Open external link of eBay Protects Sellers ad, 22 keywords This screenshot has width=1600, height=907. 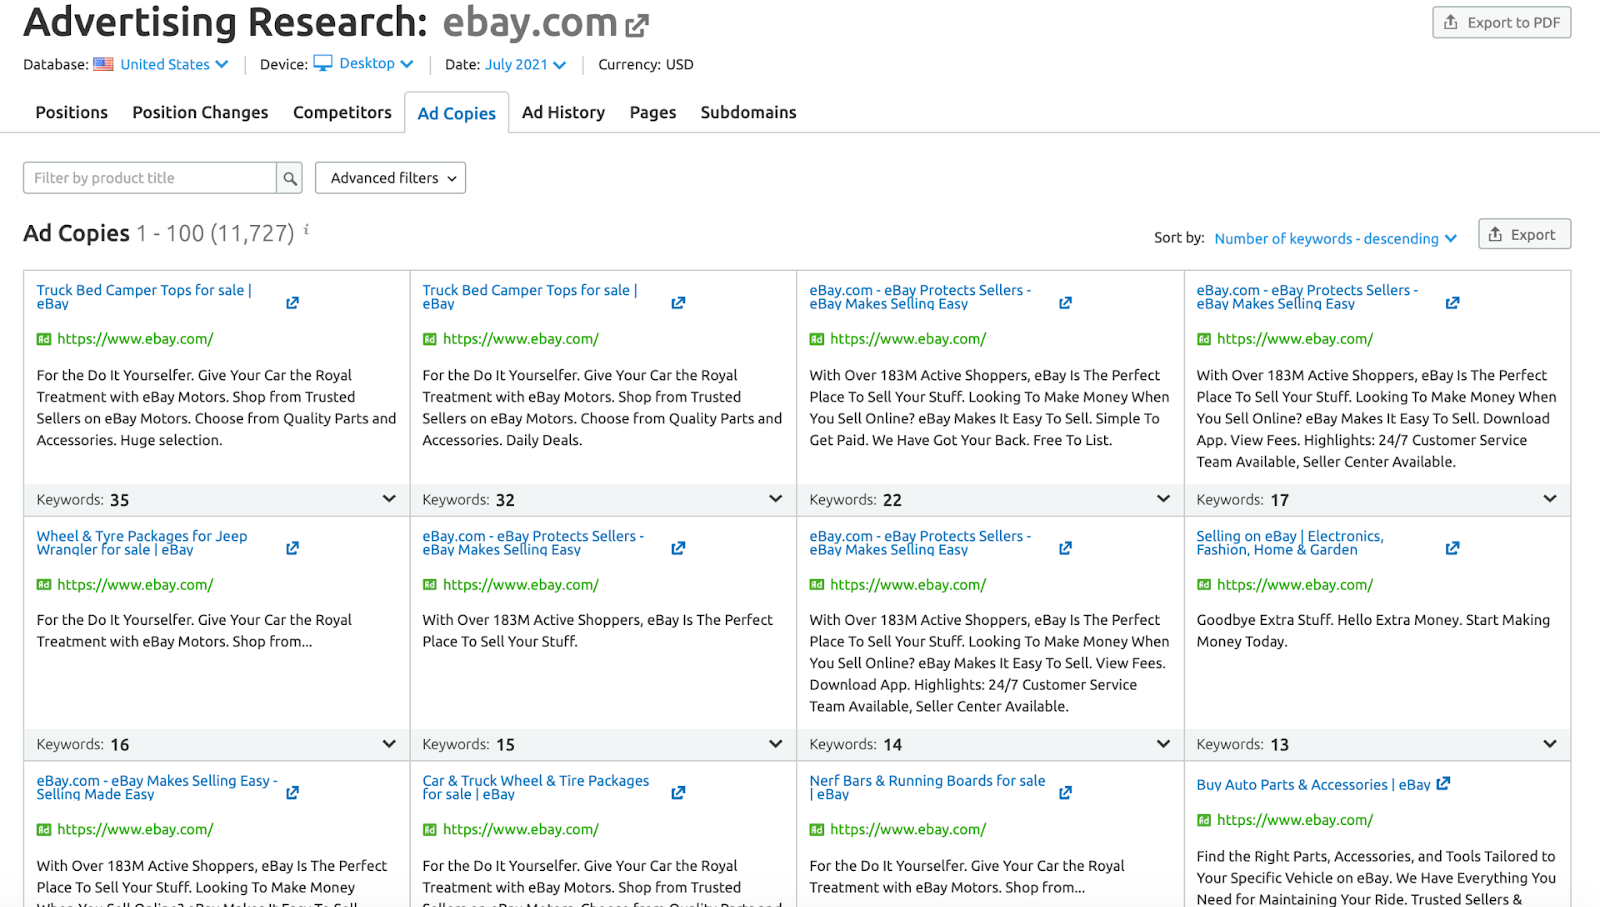point(1065,303)
